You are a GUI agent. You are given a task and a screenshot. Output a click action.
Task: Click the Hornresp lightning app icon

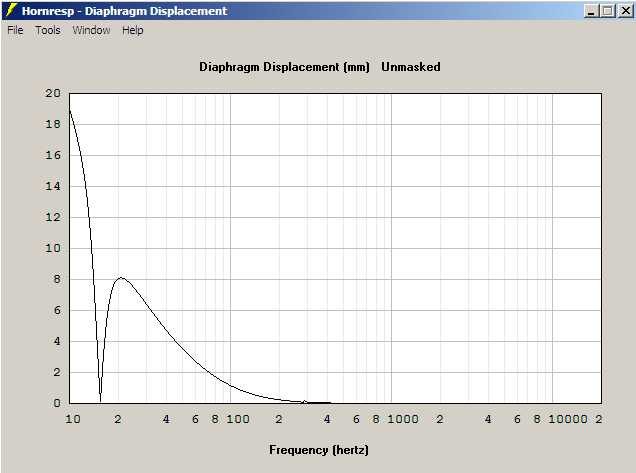point(11,10)
